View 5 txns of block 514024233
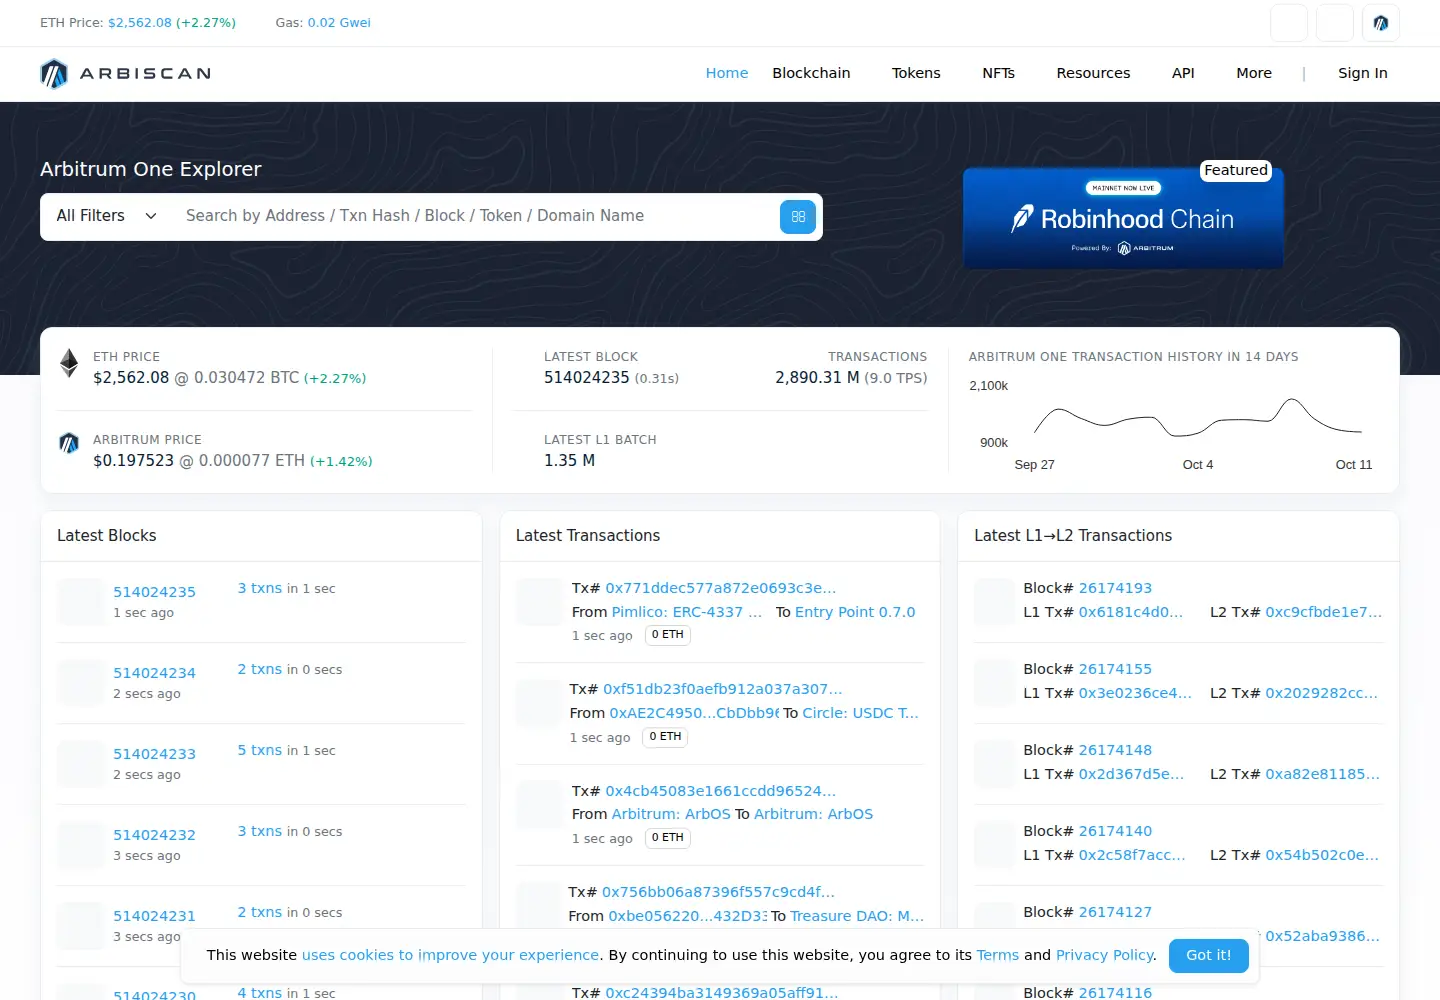This screenshot has width=1440, height=1000. click(x=260, y=750)
